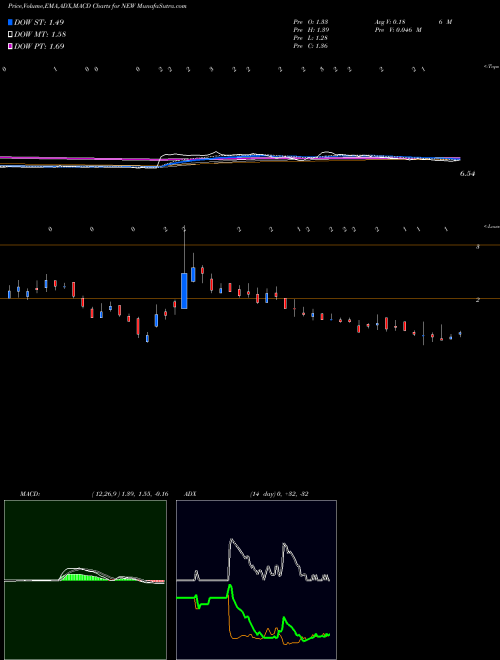
Task: Click the chart title mentioning MunafaSutra.com
Action: 97,6
